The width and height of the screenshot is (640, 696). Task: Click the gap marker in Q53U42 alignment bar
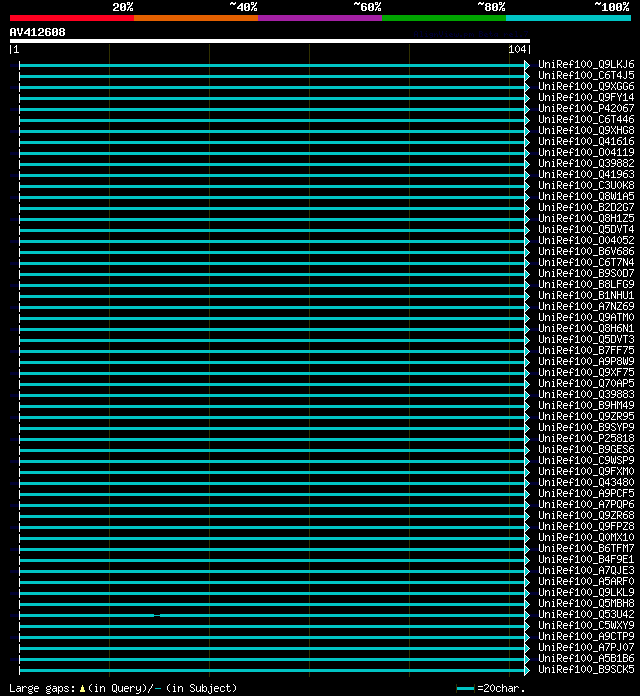pyautogui.click(x=157, y=616)
